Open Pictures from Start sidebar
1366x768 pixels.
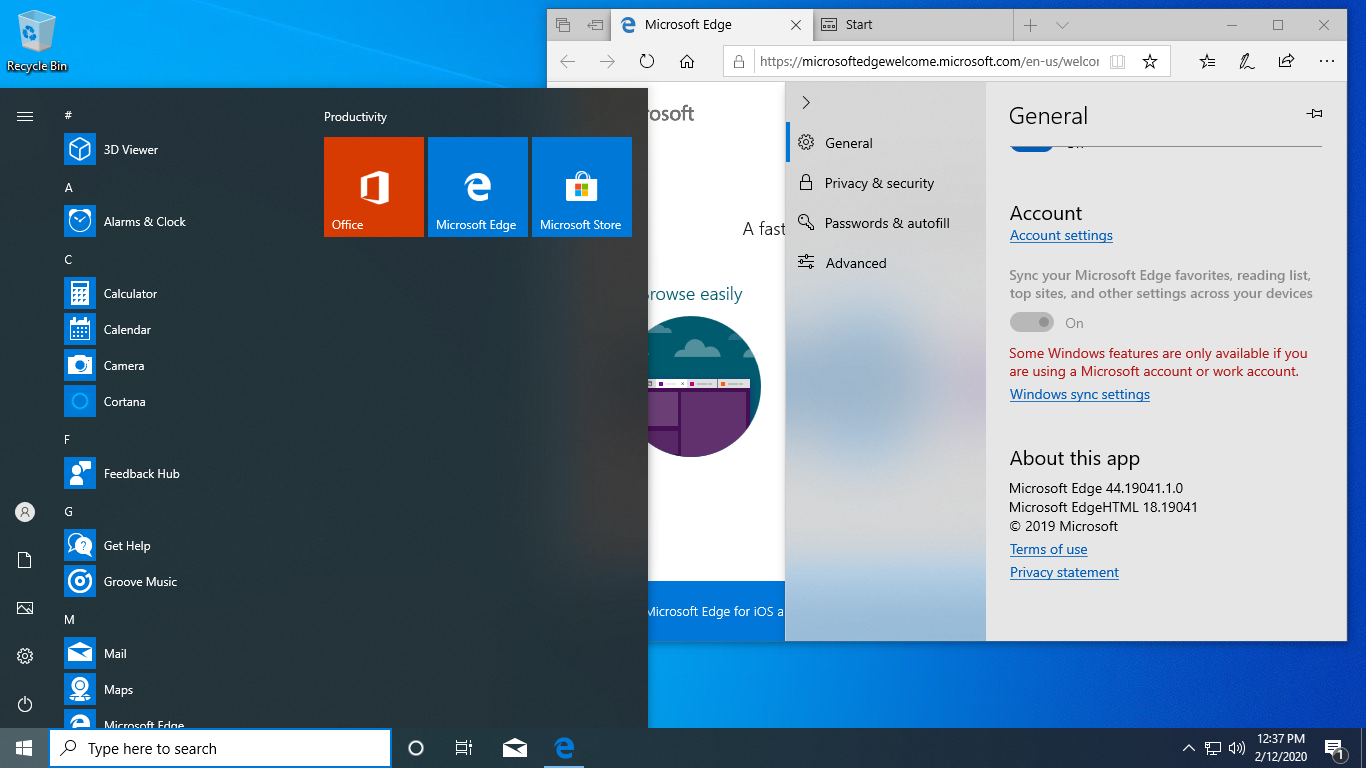click(25, 608)
